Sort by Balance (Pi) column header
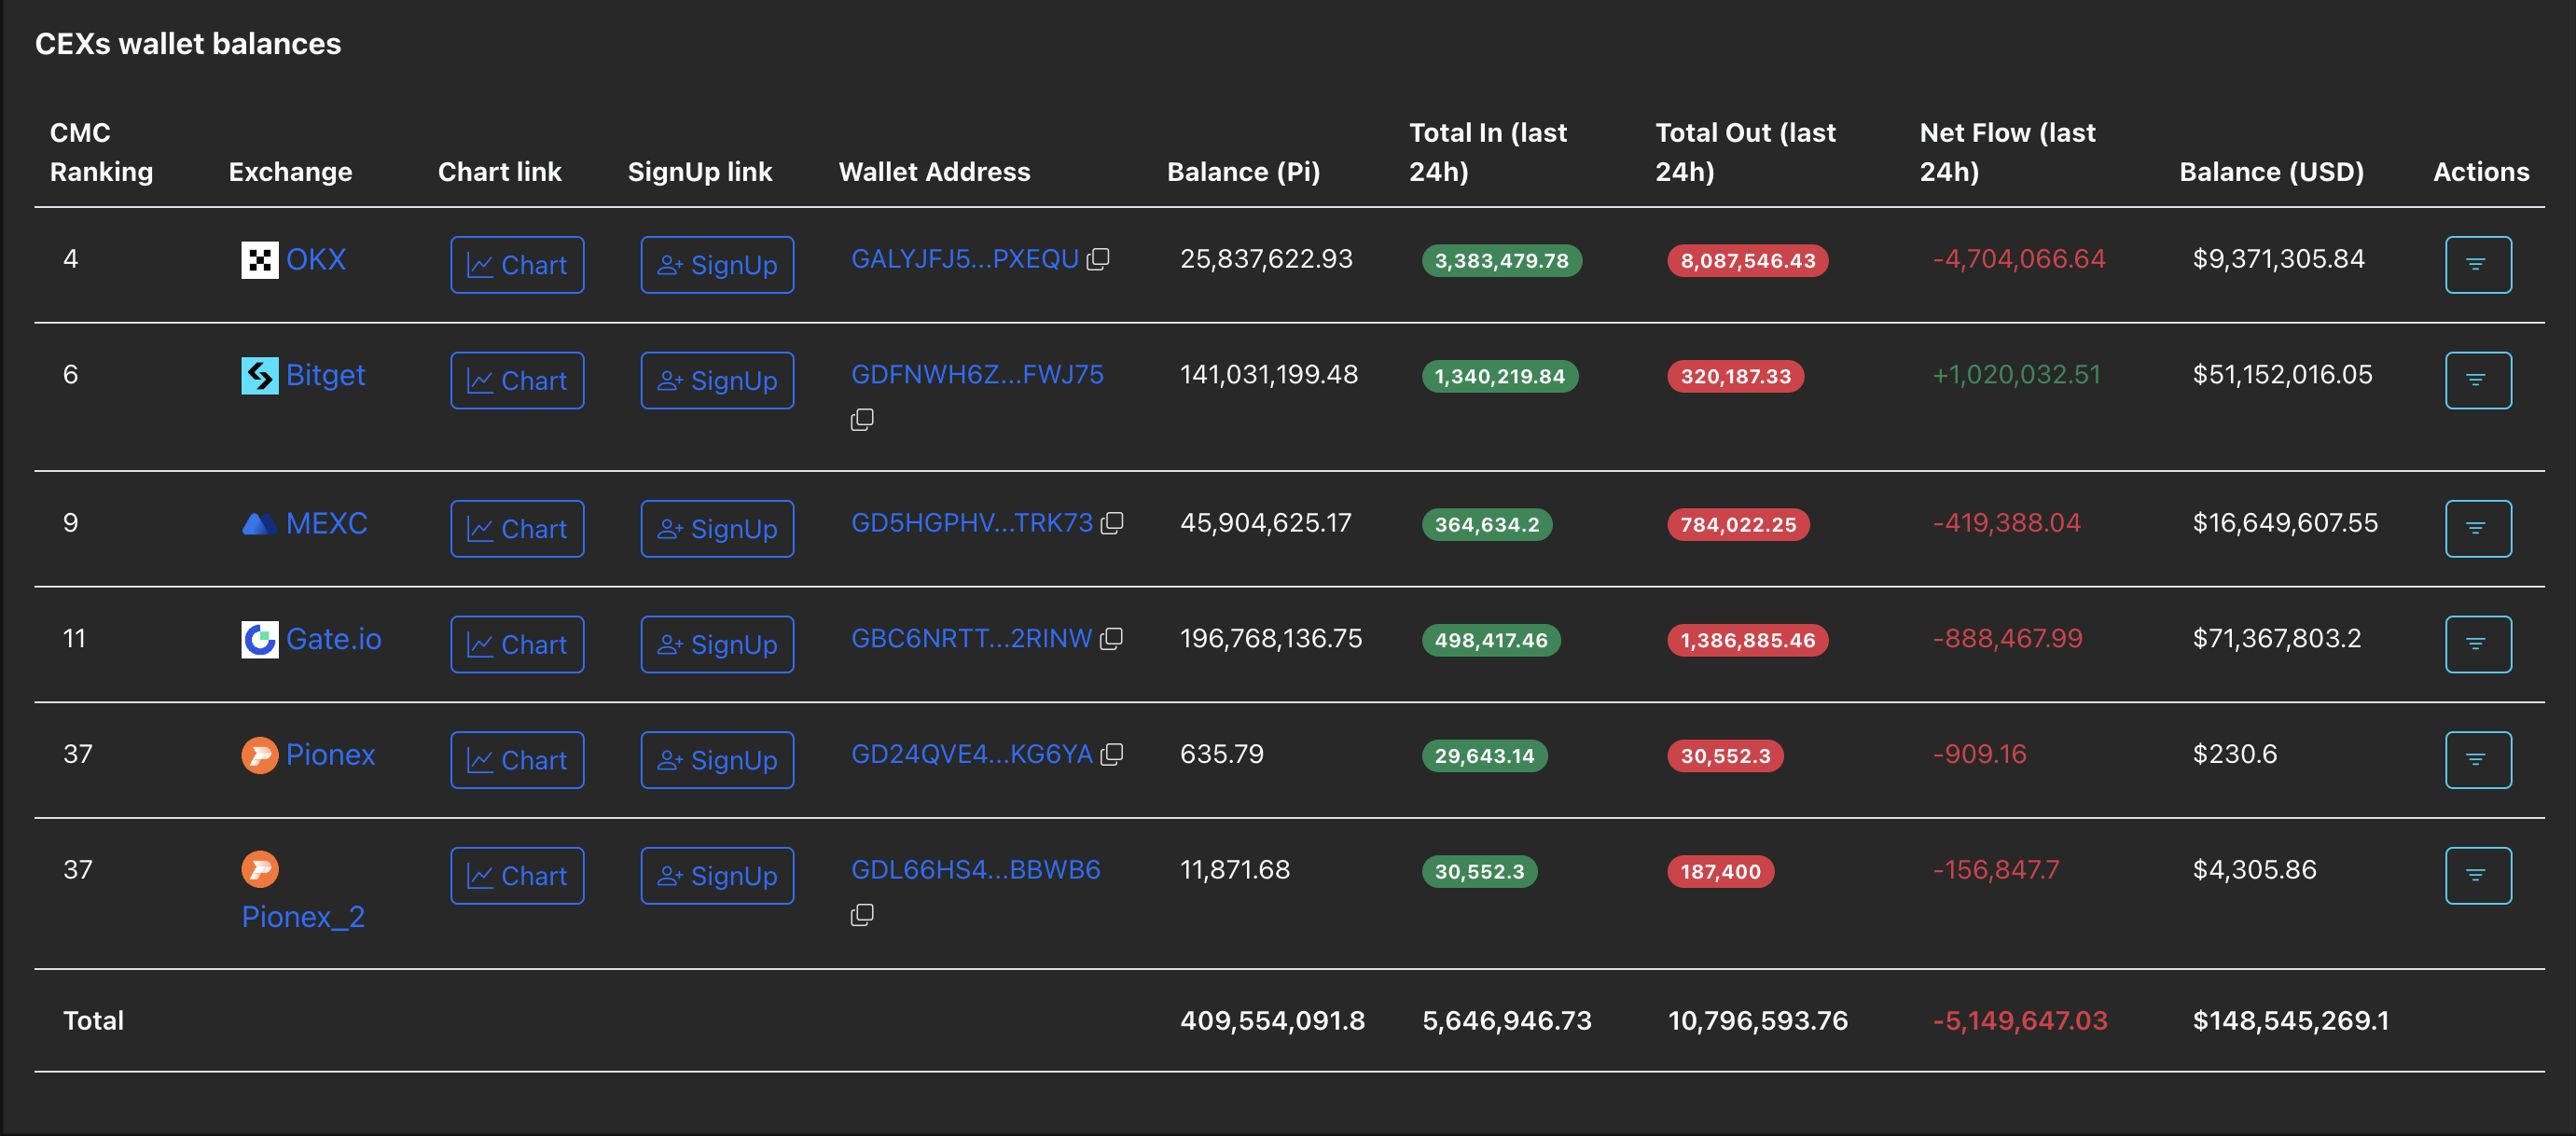Viewport: 2576px width, 1136px height. (1243, 172)
